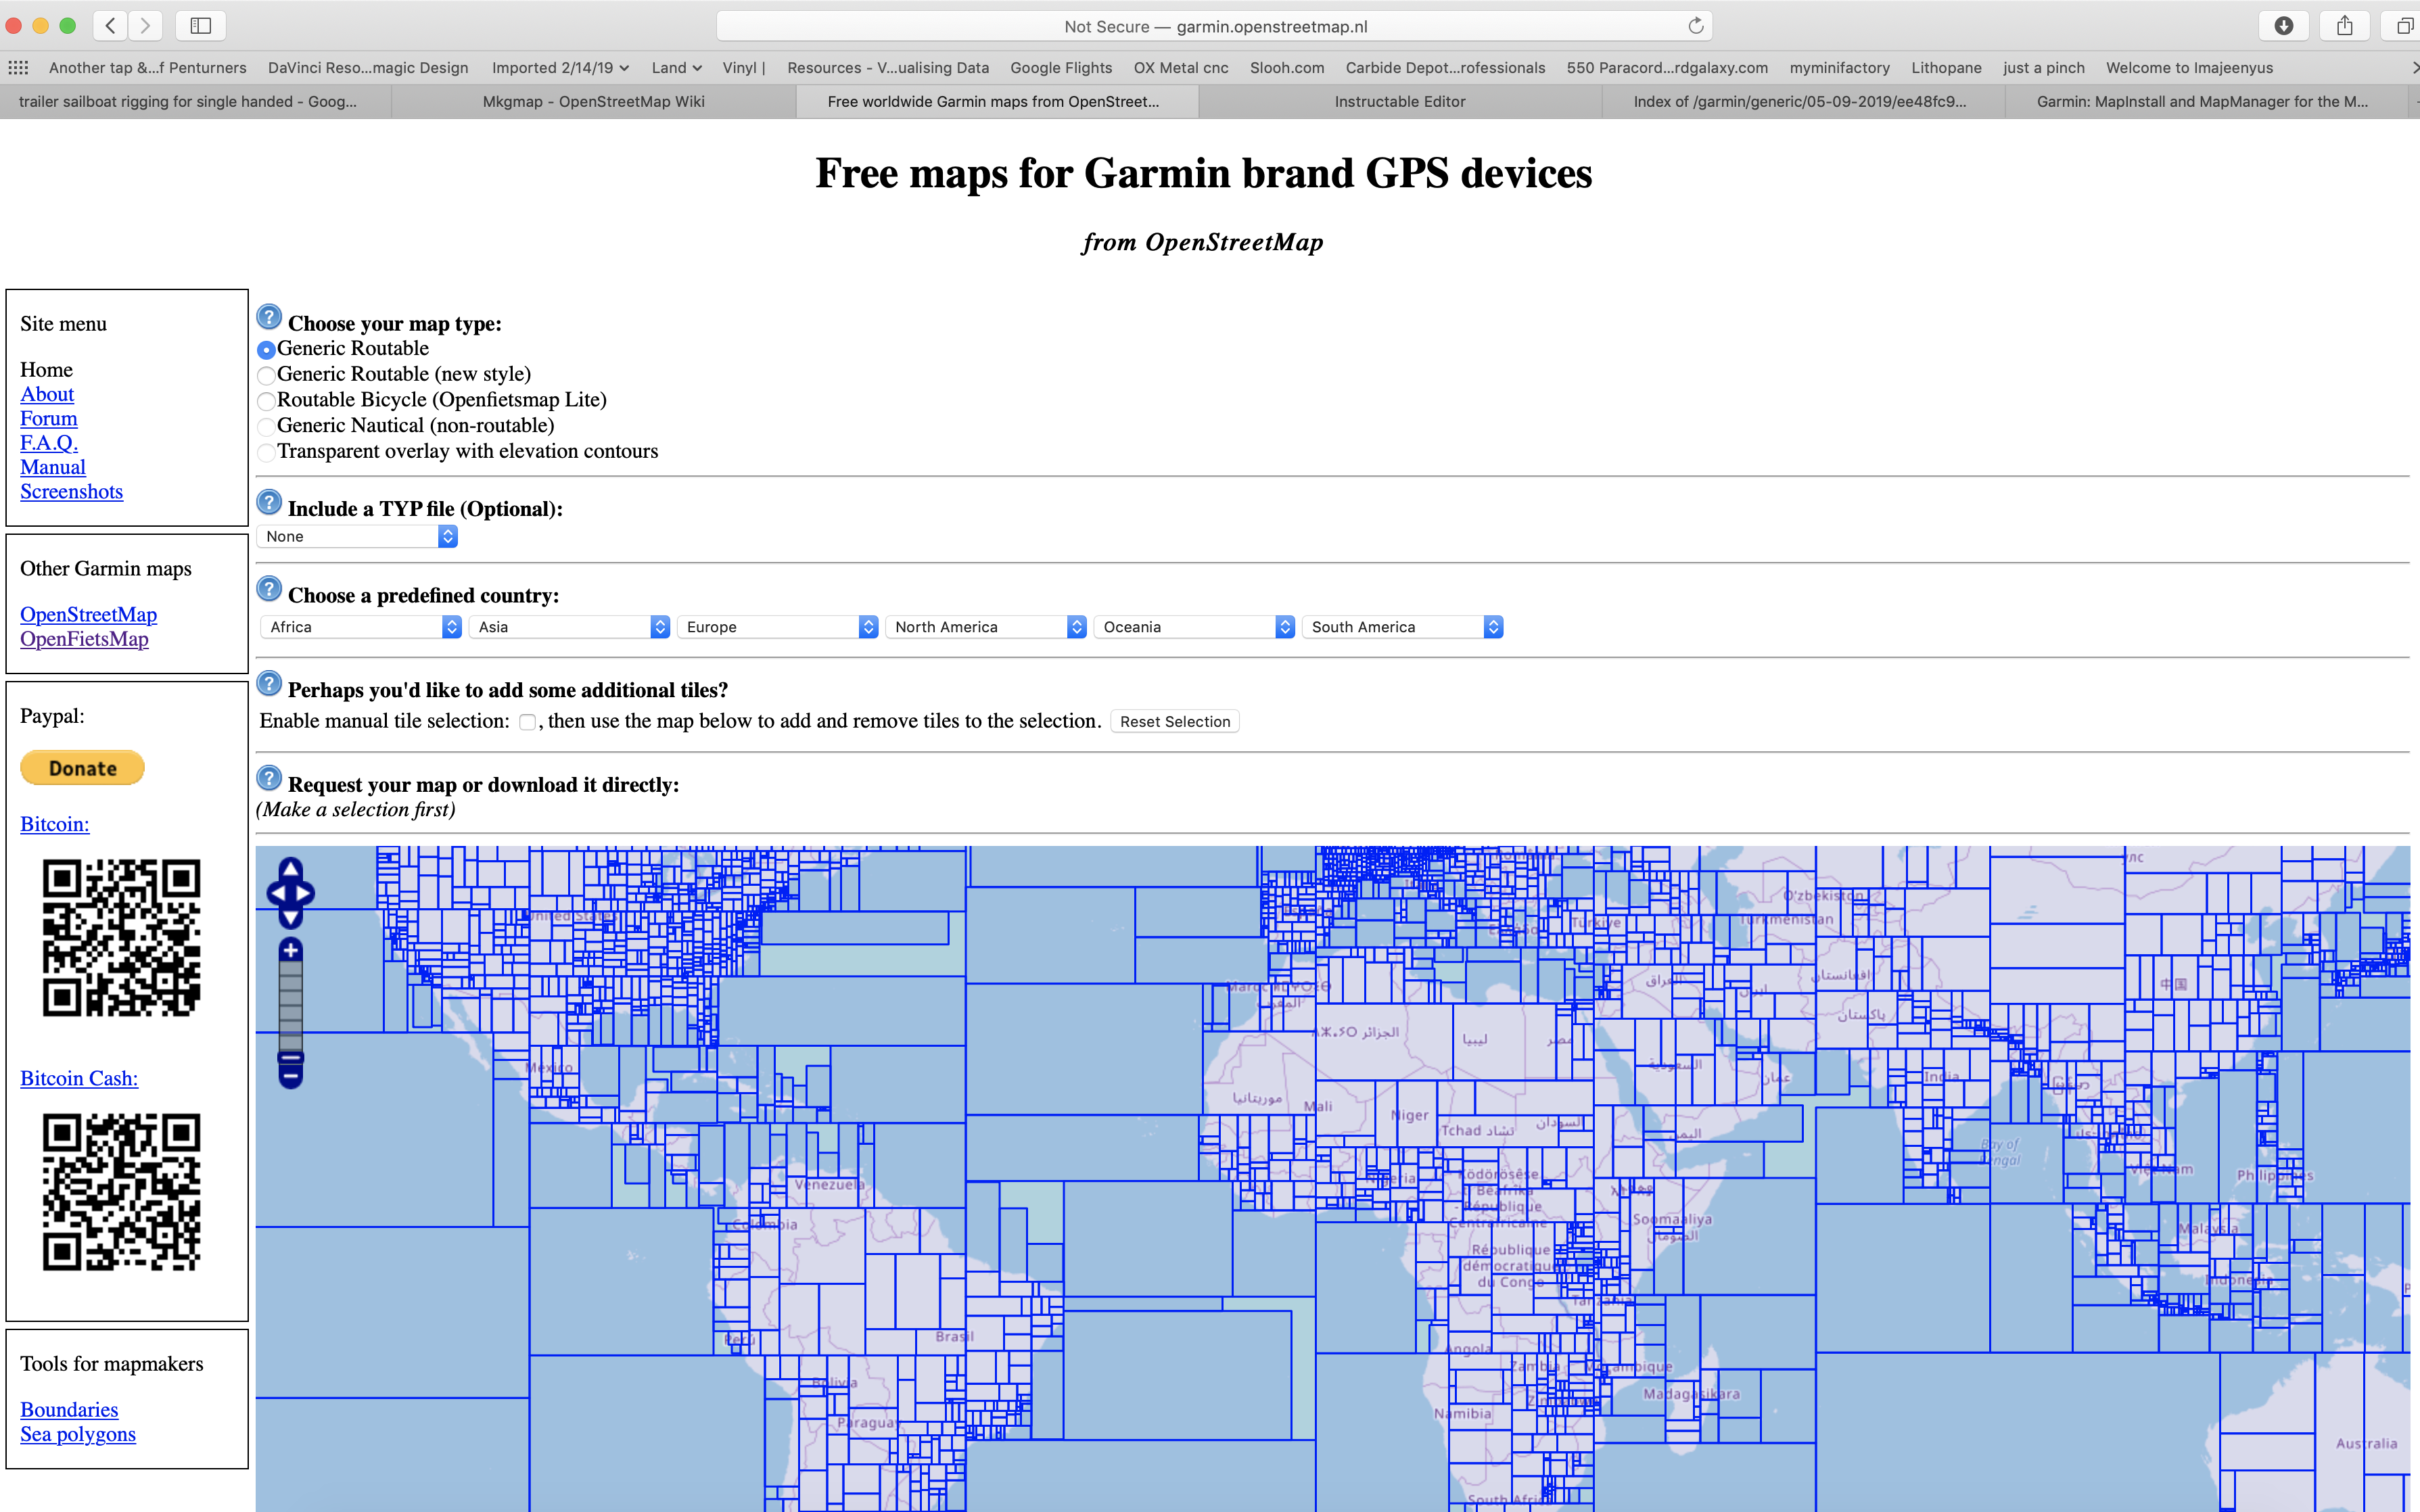Viewport: 2420px width, 1512px height.
Task: Switch to the 'Mkgmap - OpenStreetMap Wiki' tab
Action: [x=592, y=101]
